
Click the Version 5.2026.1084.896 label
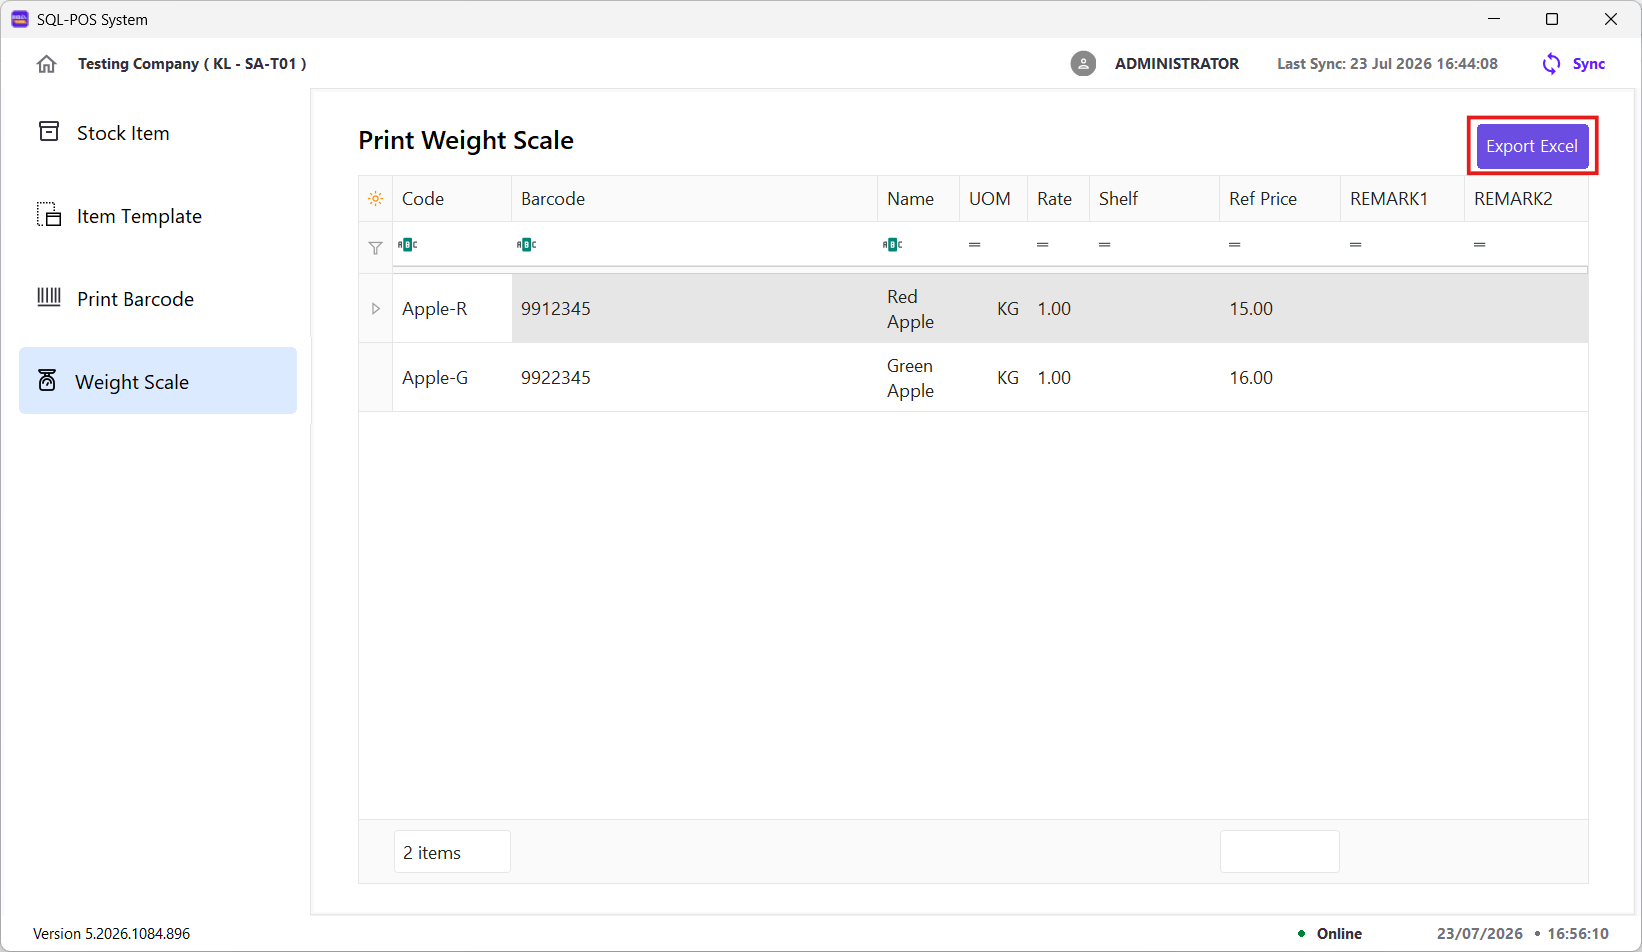click(x=111, y=934)
